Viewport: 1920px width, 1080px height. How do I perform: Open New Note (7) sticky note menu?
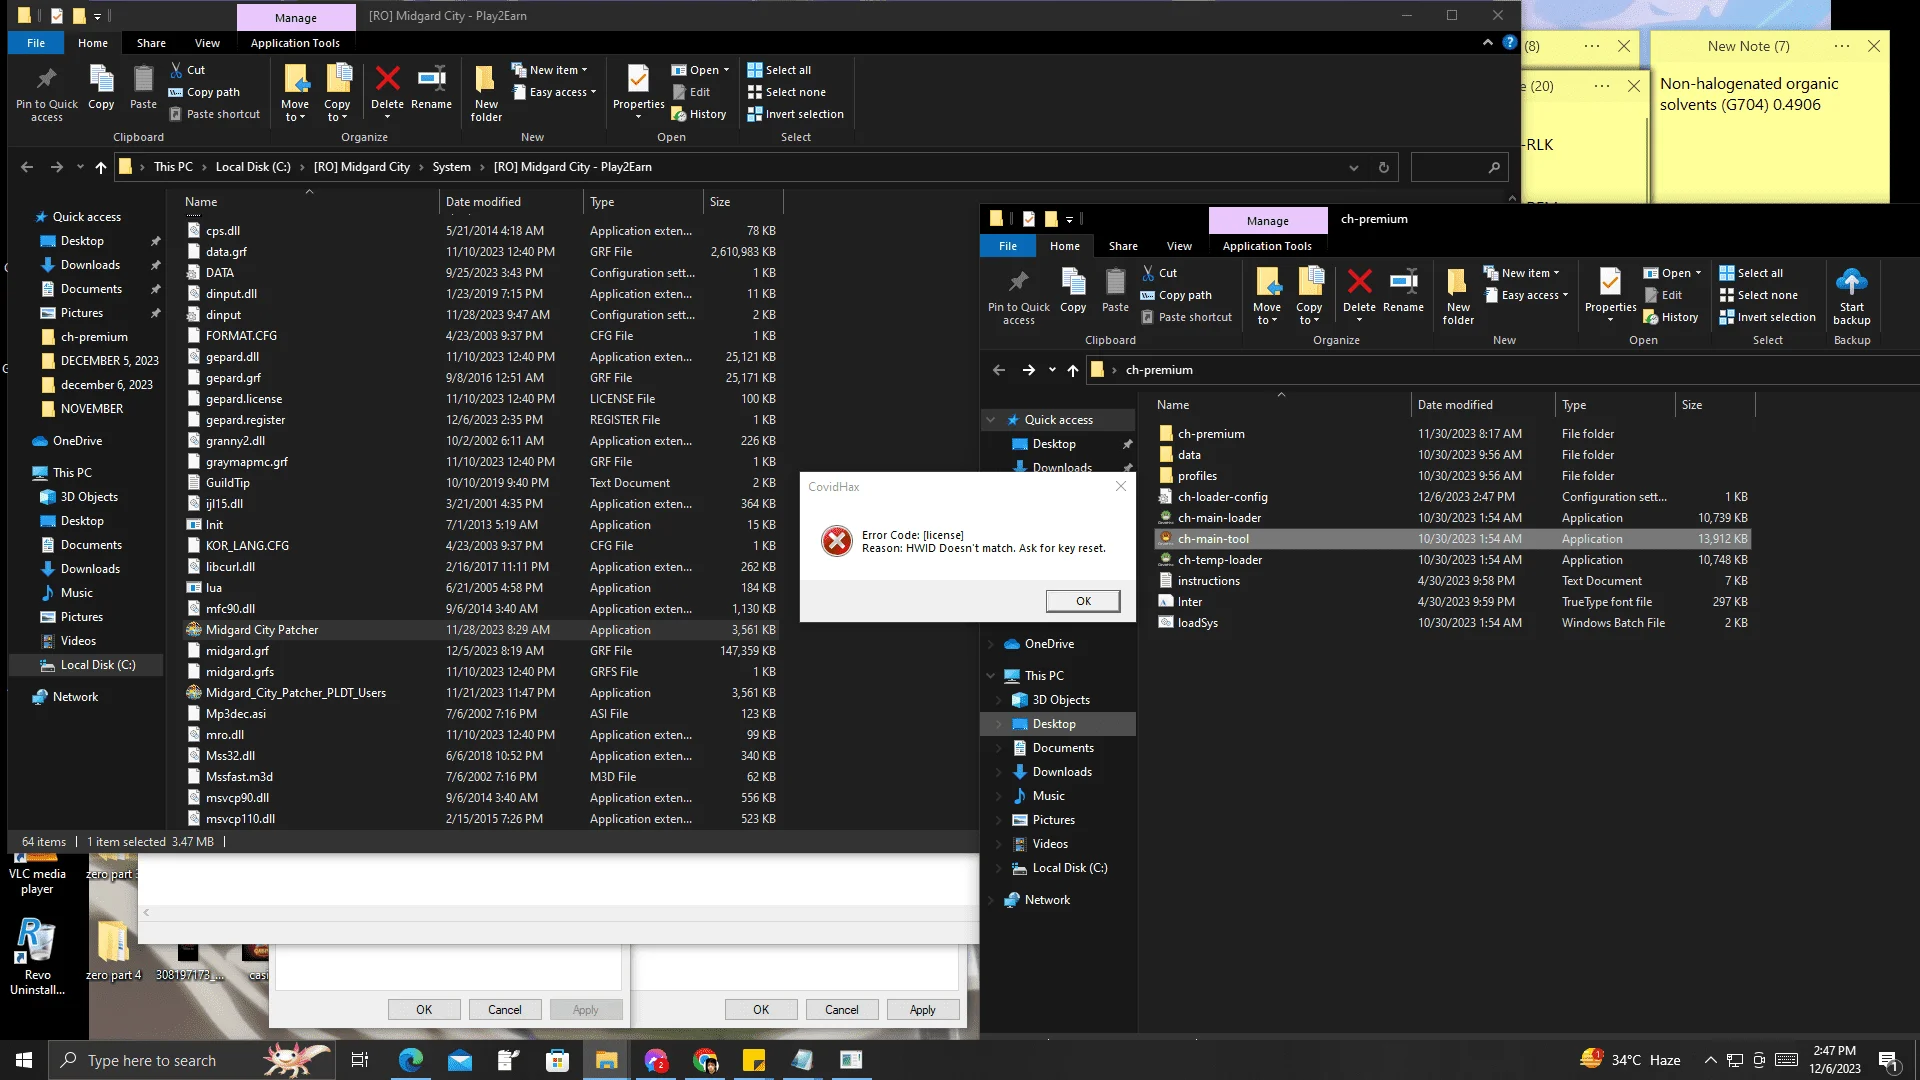[1842, 46]
